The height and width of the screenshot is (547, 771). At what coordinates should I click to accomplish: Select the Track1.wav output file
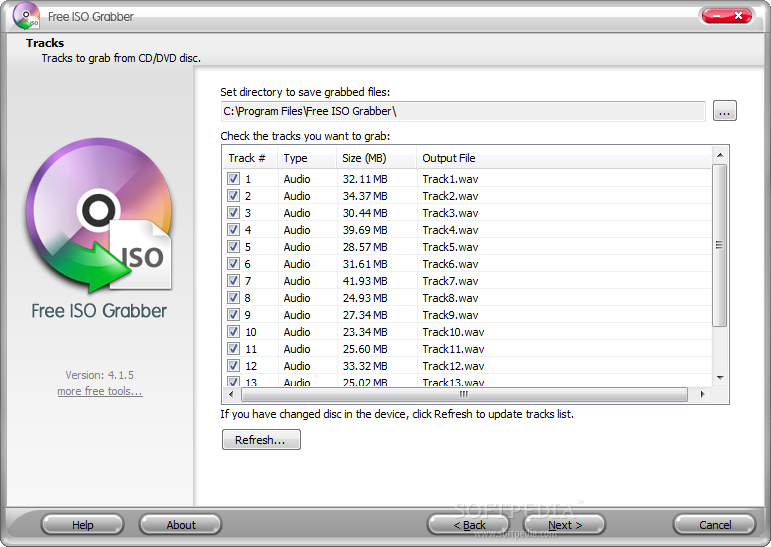(x=450, y=179)
